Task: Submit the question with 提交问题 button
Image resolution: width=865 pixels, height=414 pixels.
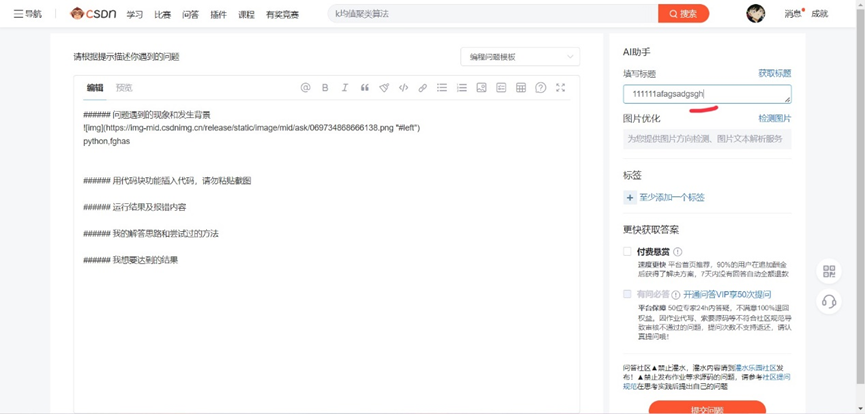Action: [x=707, y=408]
